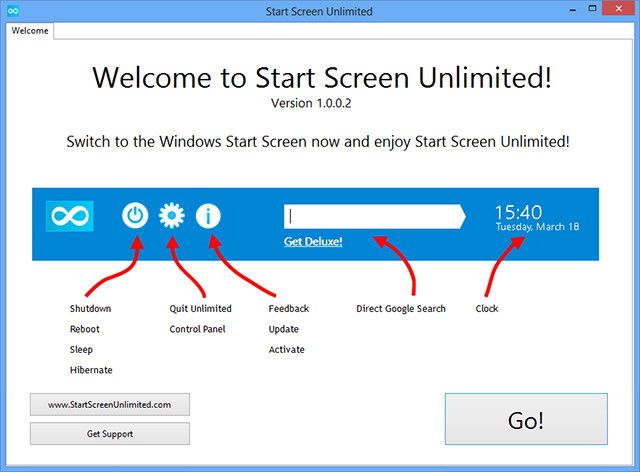The width and height of the screenshot is (640, 472).
Task: Click the 'Hibernate' label
Action: [x=91, y=370]
